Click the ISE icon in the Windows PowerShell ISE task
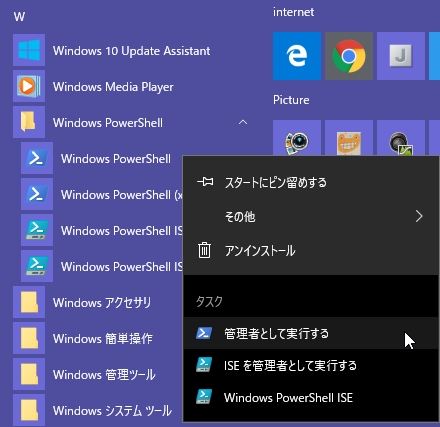The image size is (440, 427). (x=204, y=397)
